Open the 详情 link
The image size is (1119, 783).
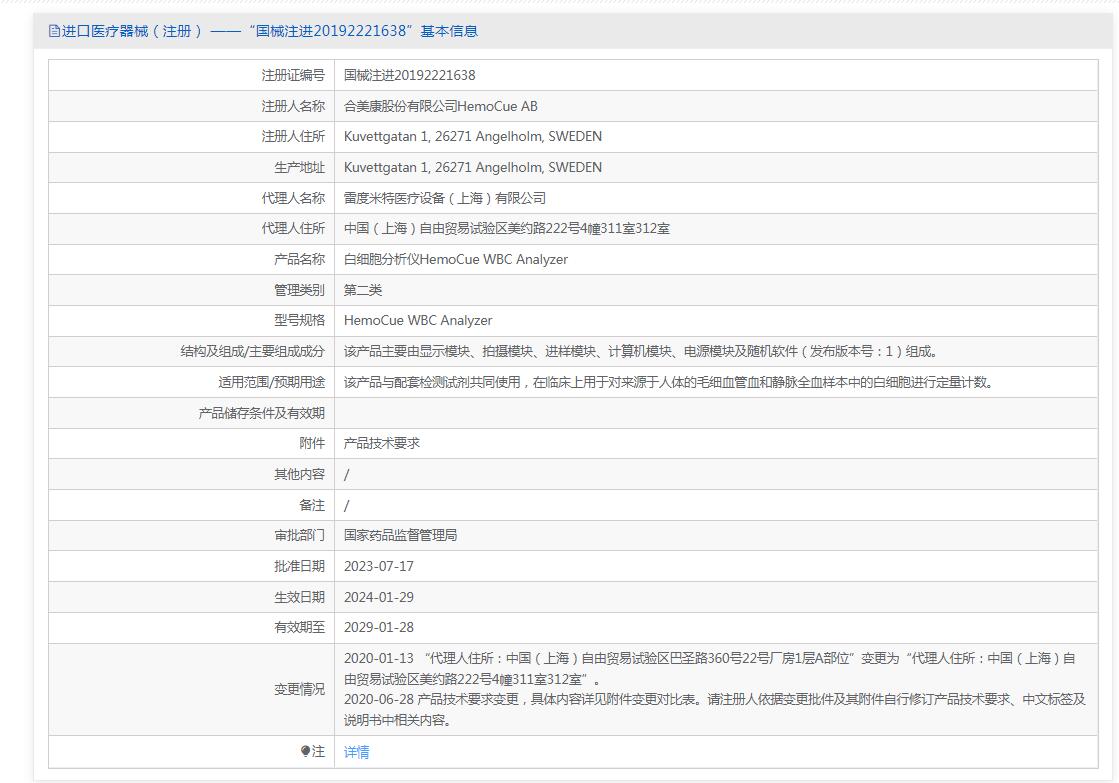(357, 752)
